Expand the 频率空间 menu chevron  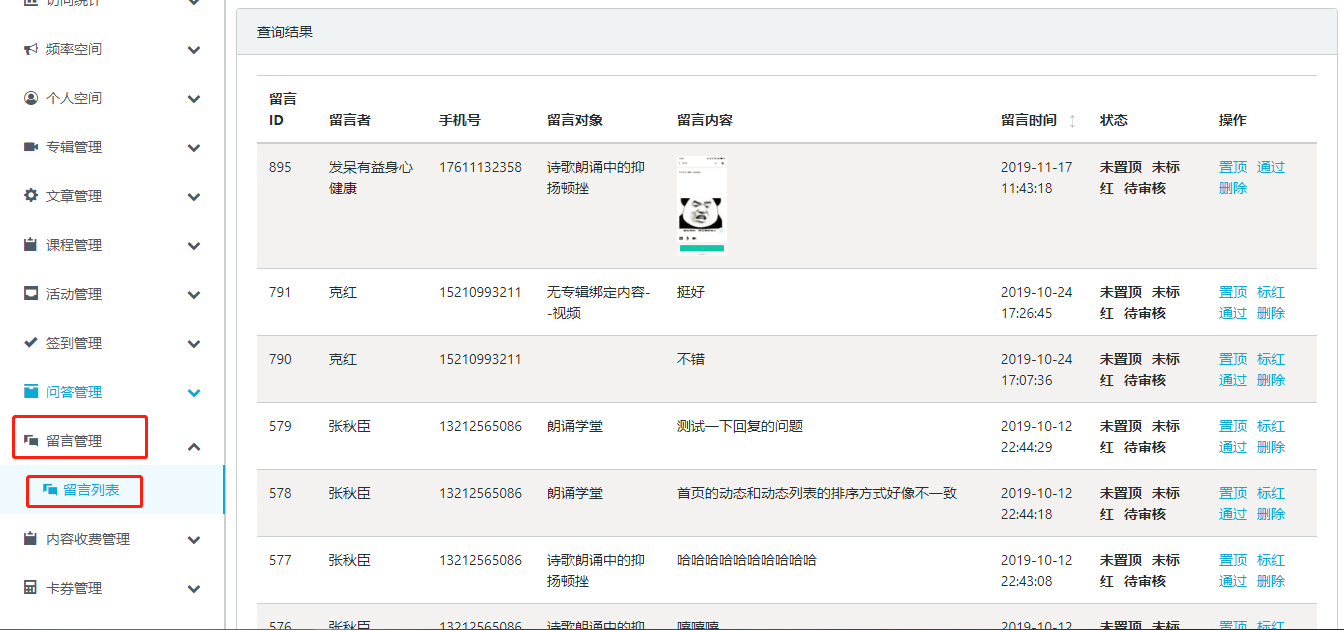click(194, 50)
